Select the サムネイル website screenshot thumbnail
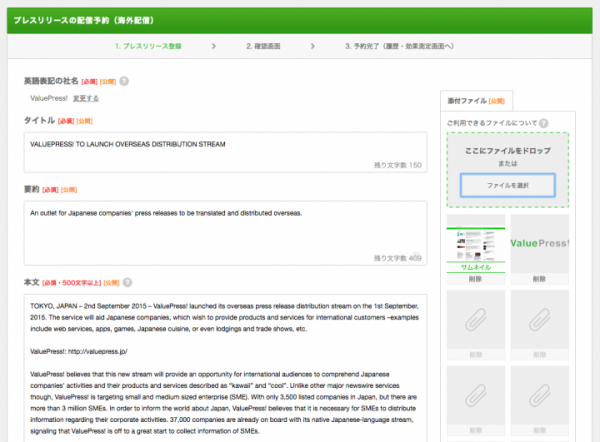600x442 pixels. coord(476,243)
